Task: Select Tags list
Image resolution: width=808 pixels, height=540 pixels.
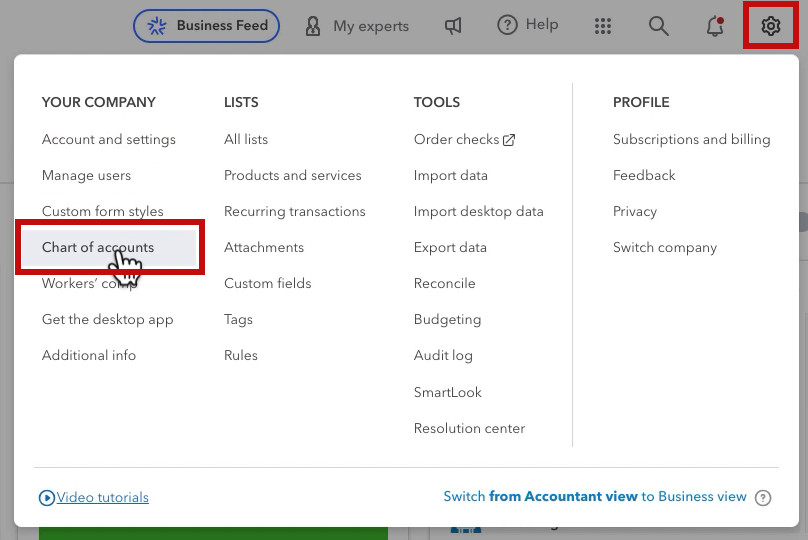Action: coord(238,319)
